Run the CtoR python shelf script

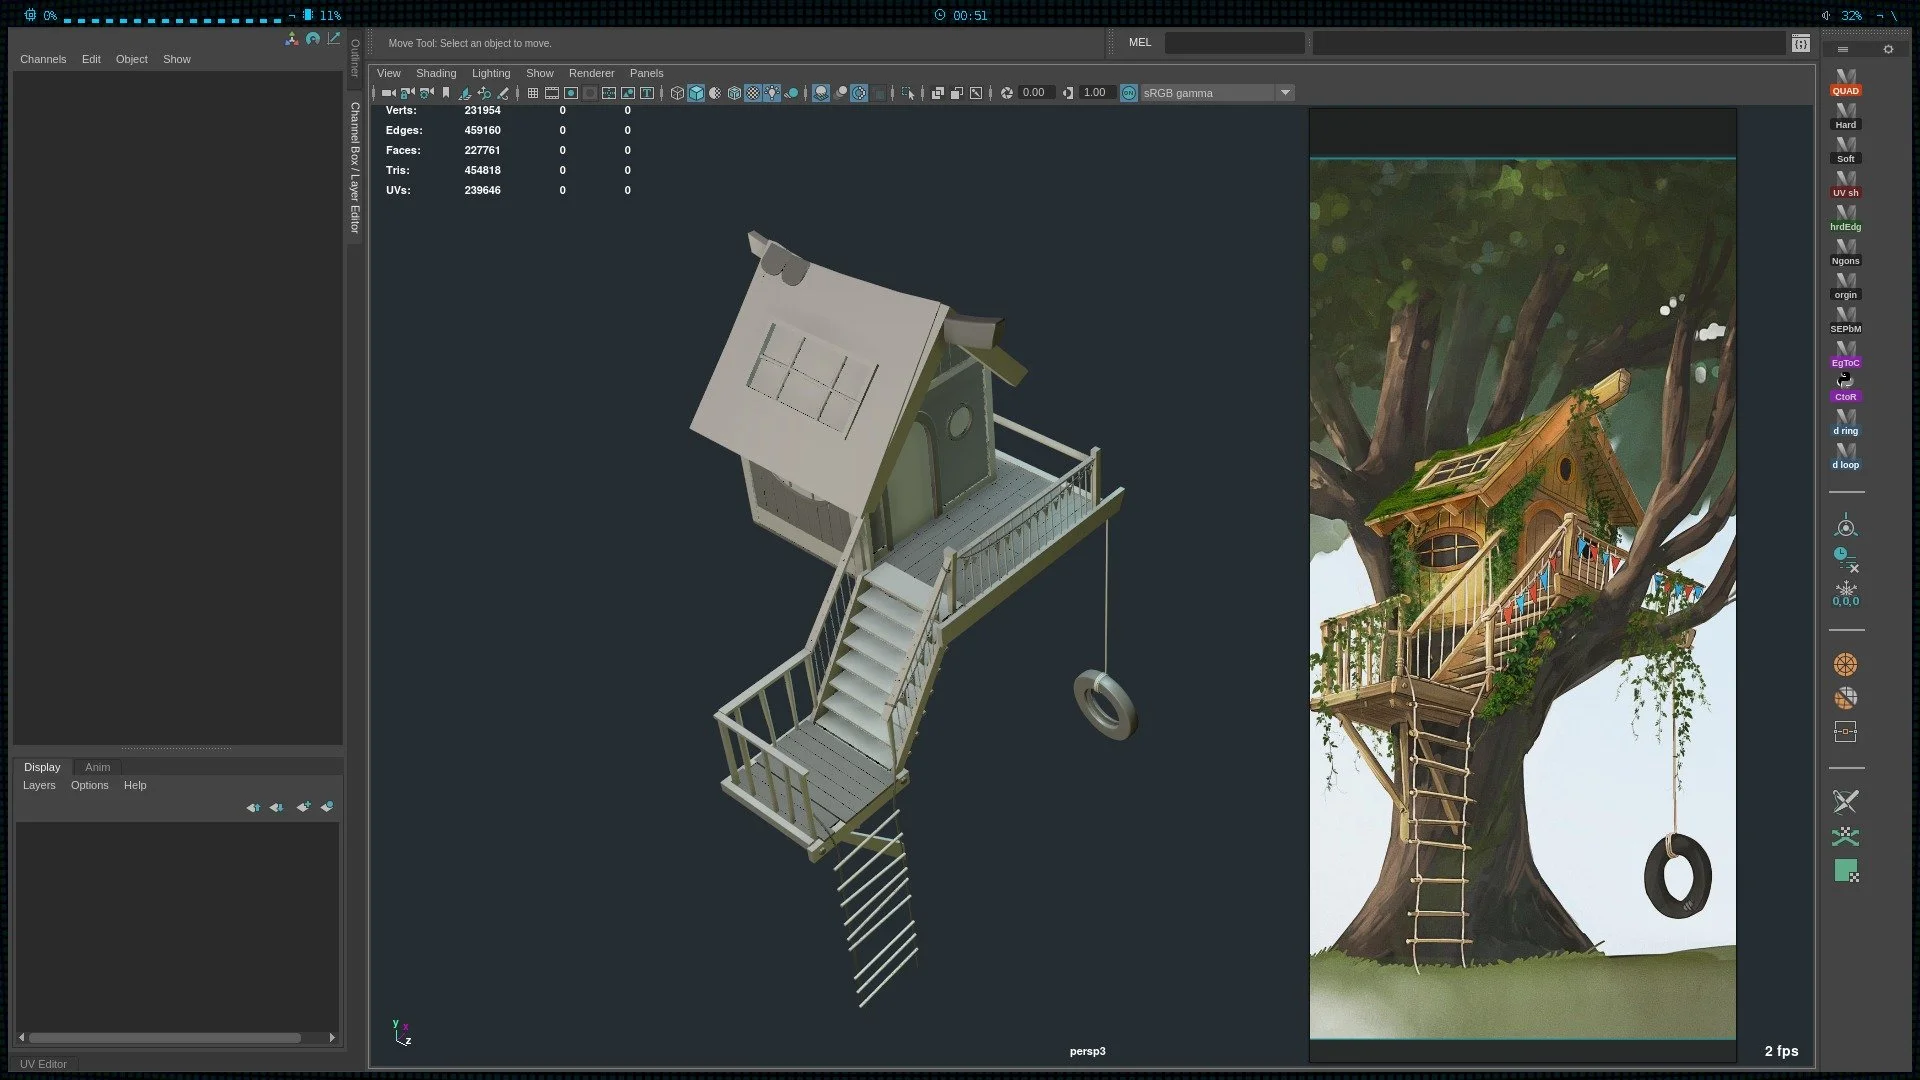pos(1845,388)
